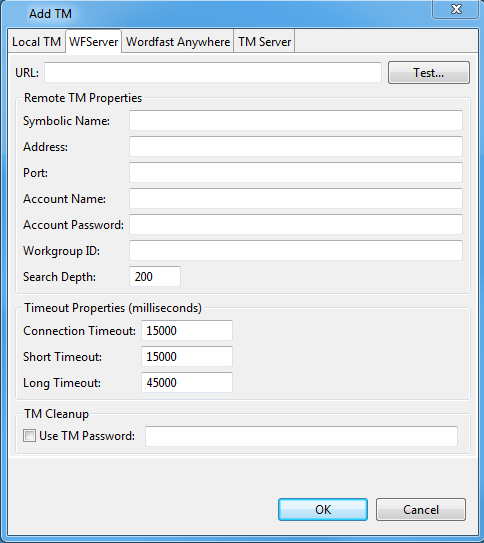Viewport: 484px width, 543px height.
Task: Focus the Account Password field
Action: [296, 224]
